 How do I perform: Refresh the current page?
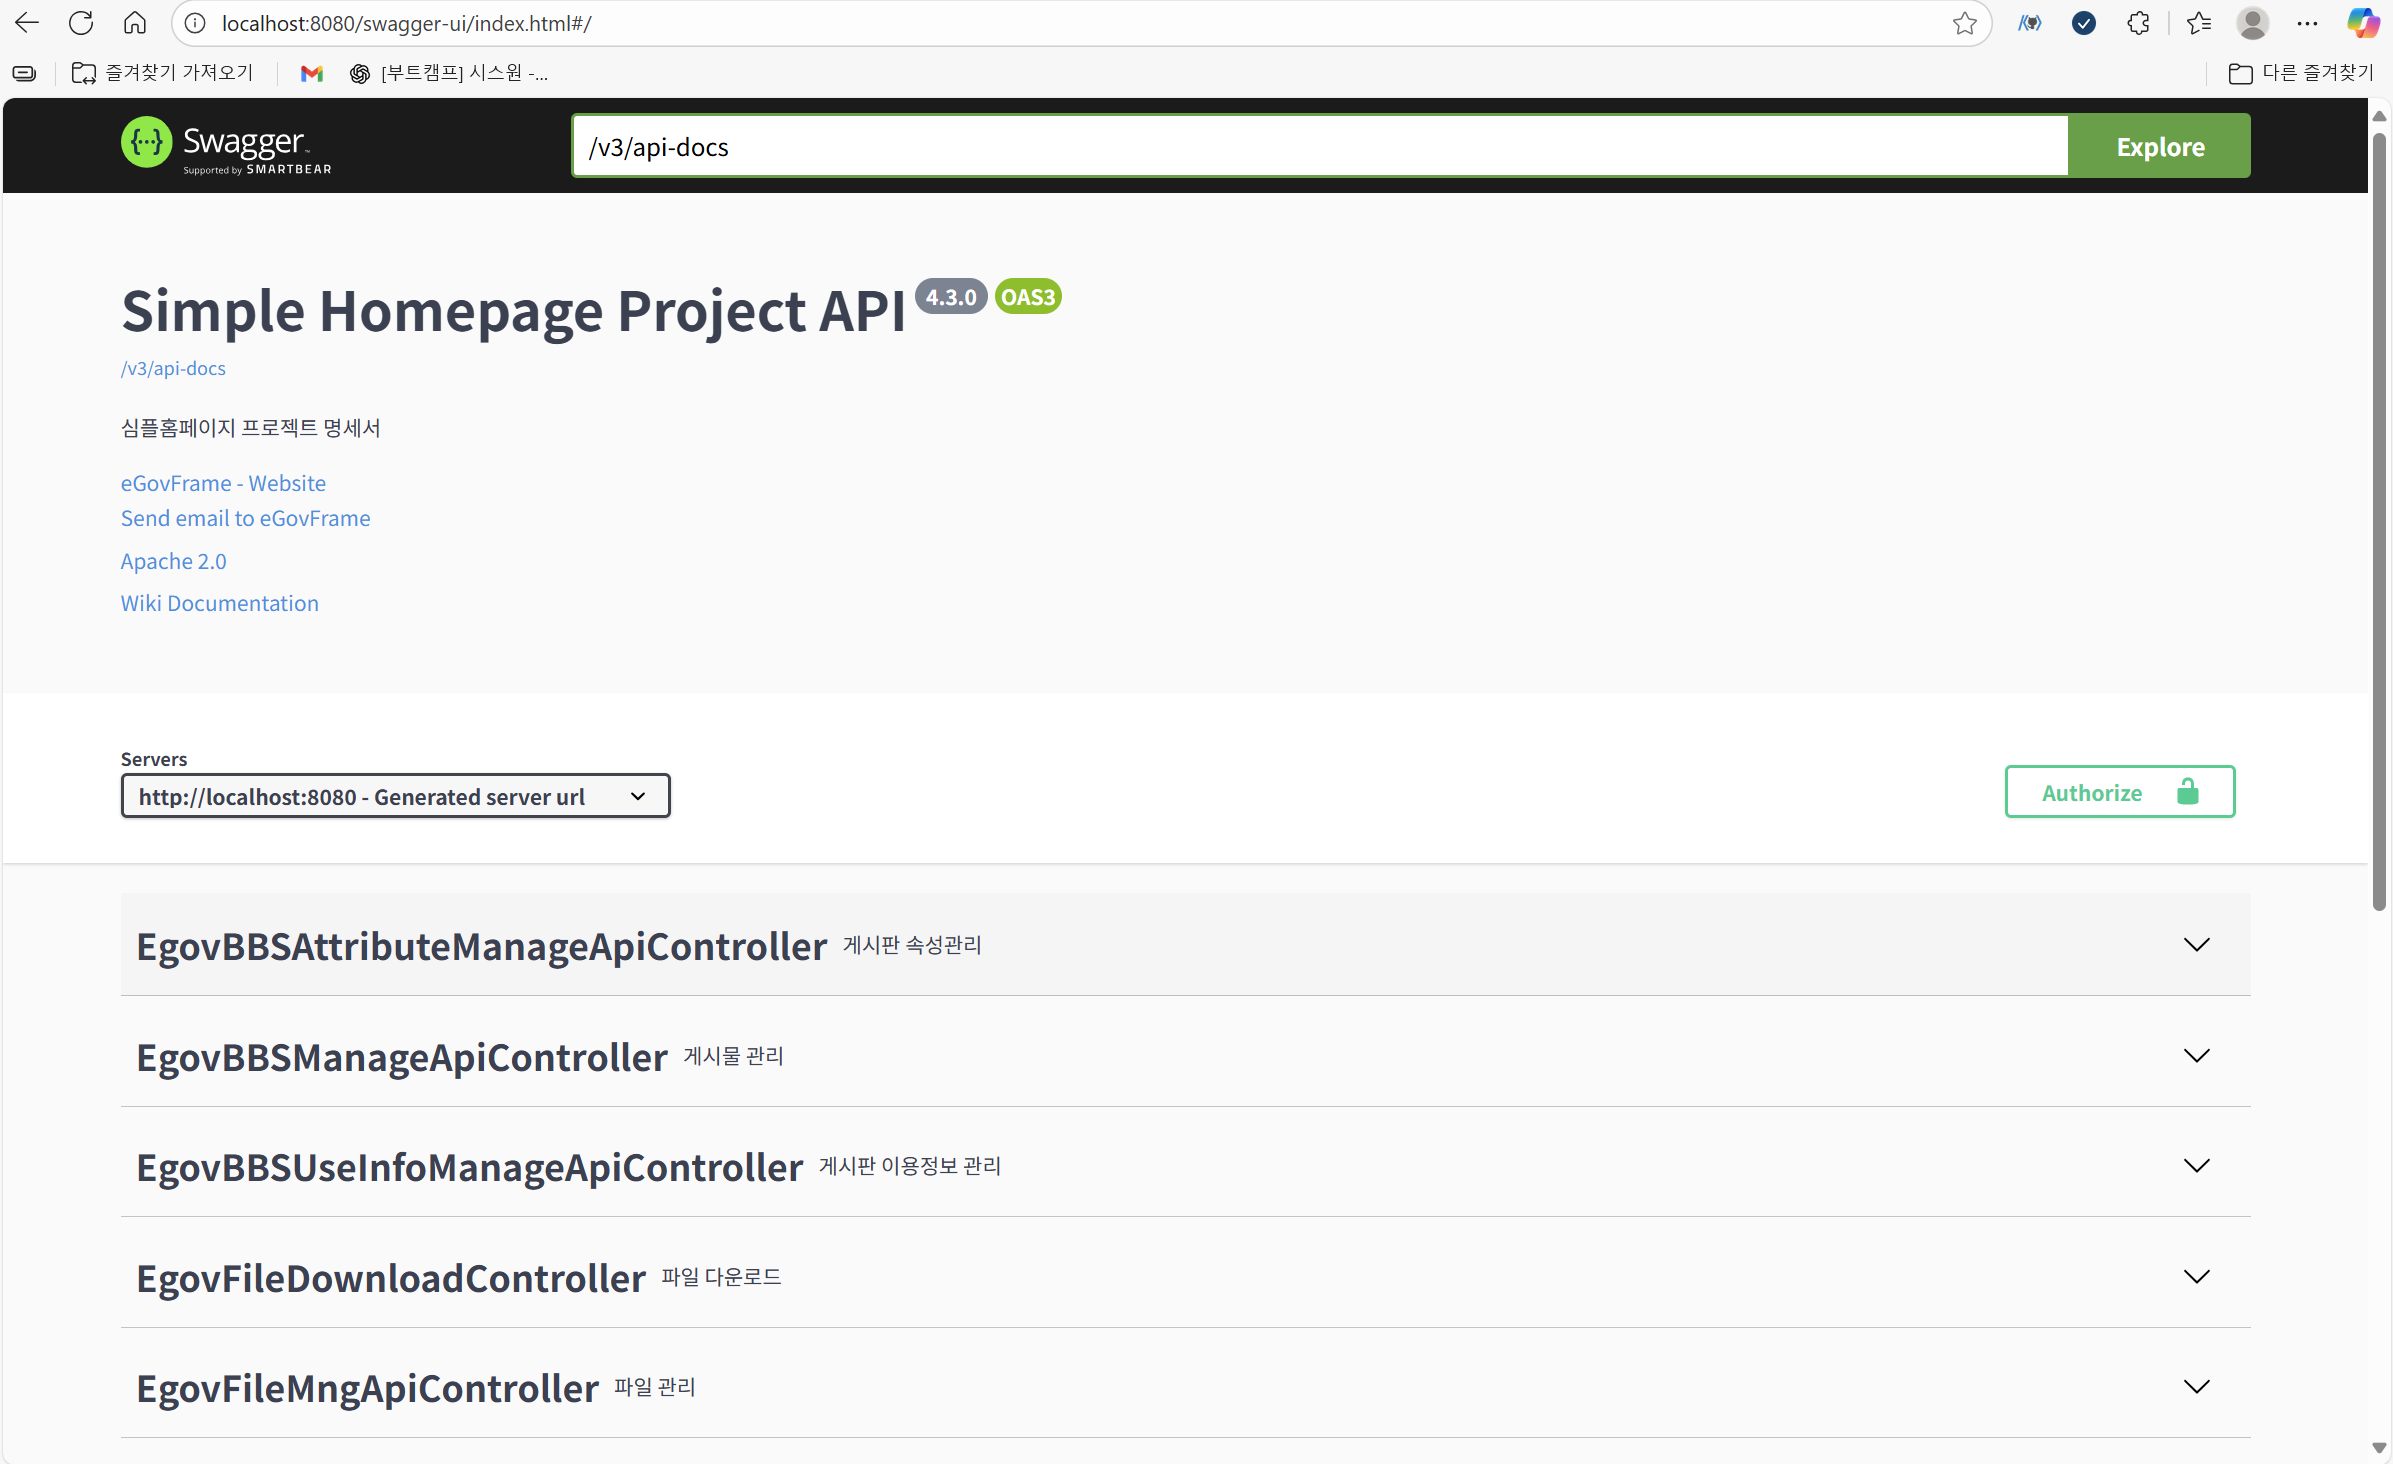(x=80, y=22)
